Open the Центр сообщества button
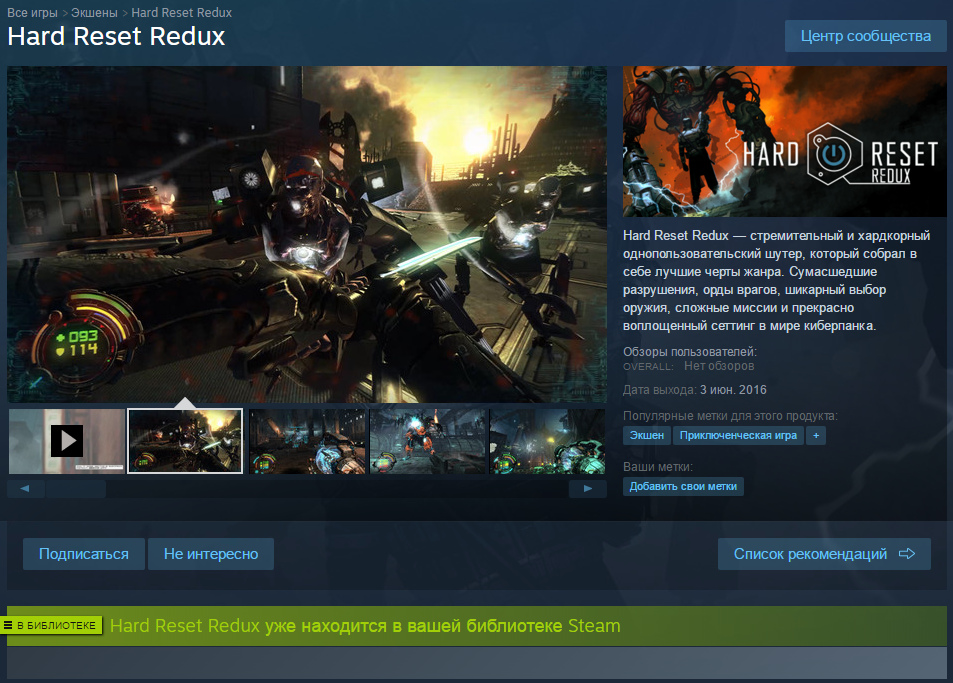 click(865, 36)
